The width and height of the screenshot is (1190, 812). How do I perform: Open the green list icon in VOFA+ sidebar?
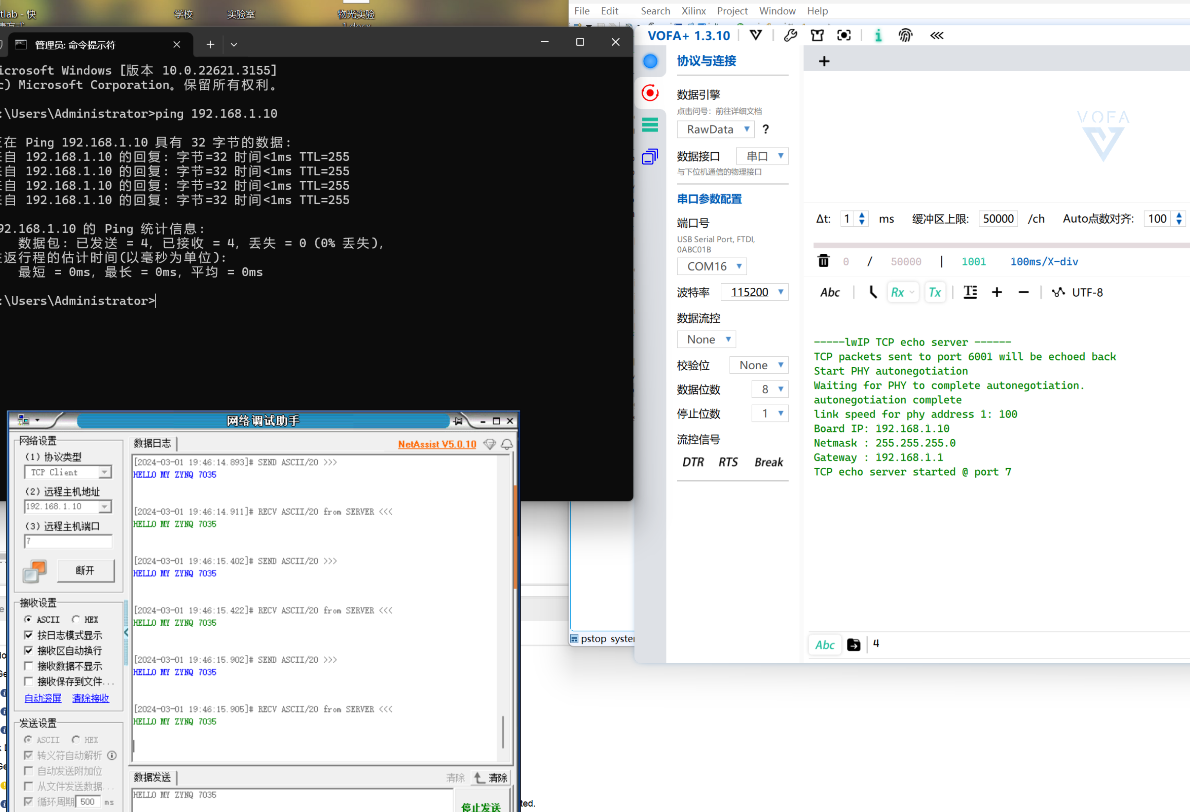click(650, 124)
